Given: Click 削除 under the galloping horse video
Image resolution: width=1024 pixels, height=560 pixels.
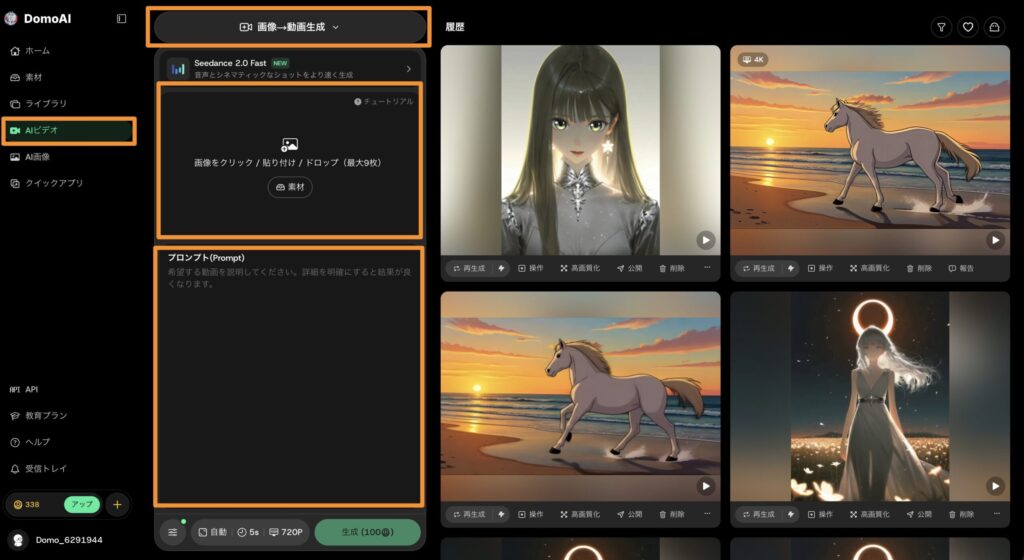Looking at the screenshot, I should coord(671,514).
